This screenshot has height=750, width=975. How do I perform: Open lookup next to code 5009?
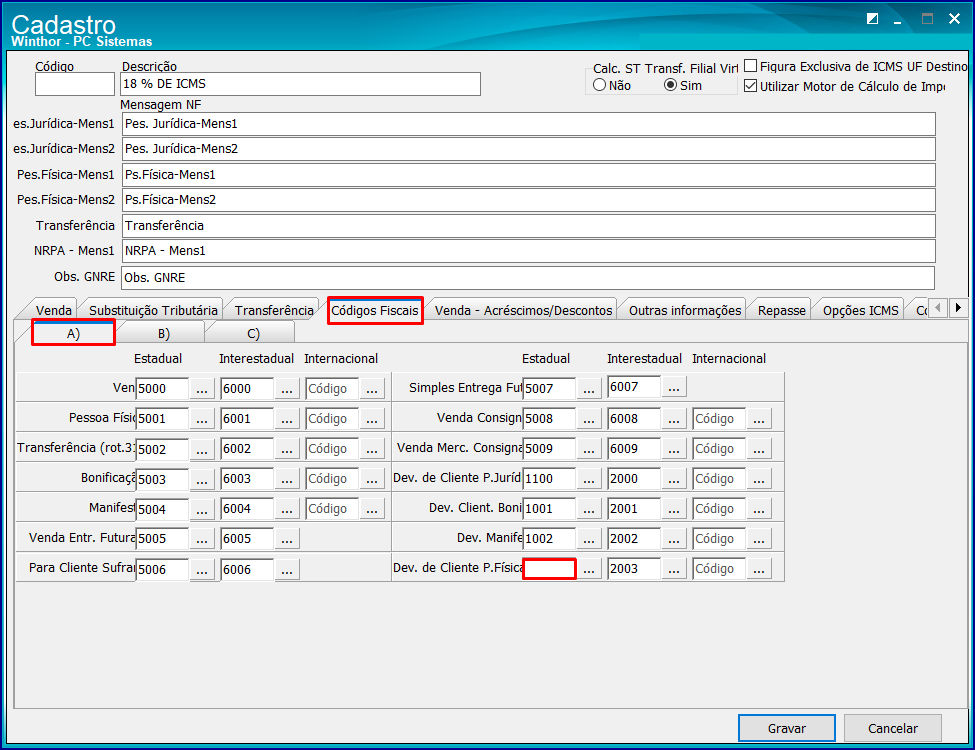[x=589, y=448]
